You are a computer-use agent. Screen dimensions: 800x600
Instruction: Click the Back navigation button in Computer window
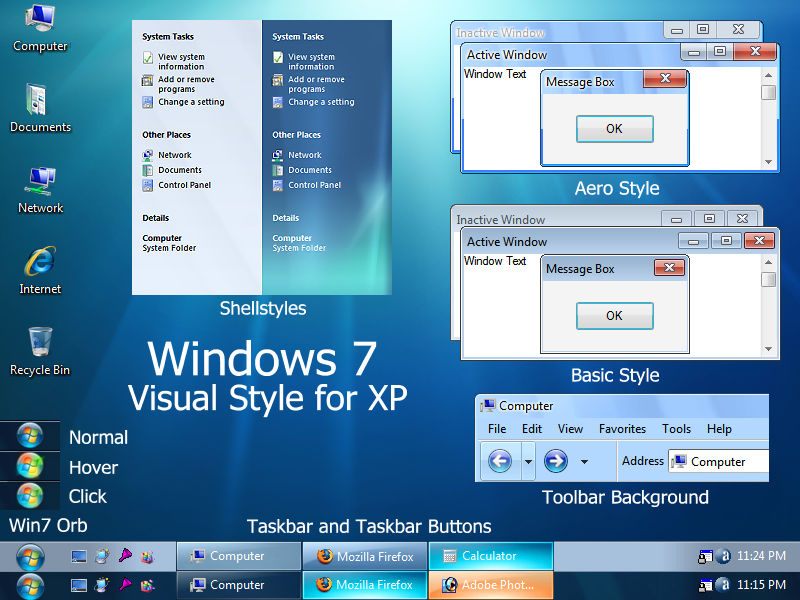500,461
